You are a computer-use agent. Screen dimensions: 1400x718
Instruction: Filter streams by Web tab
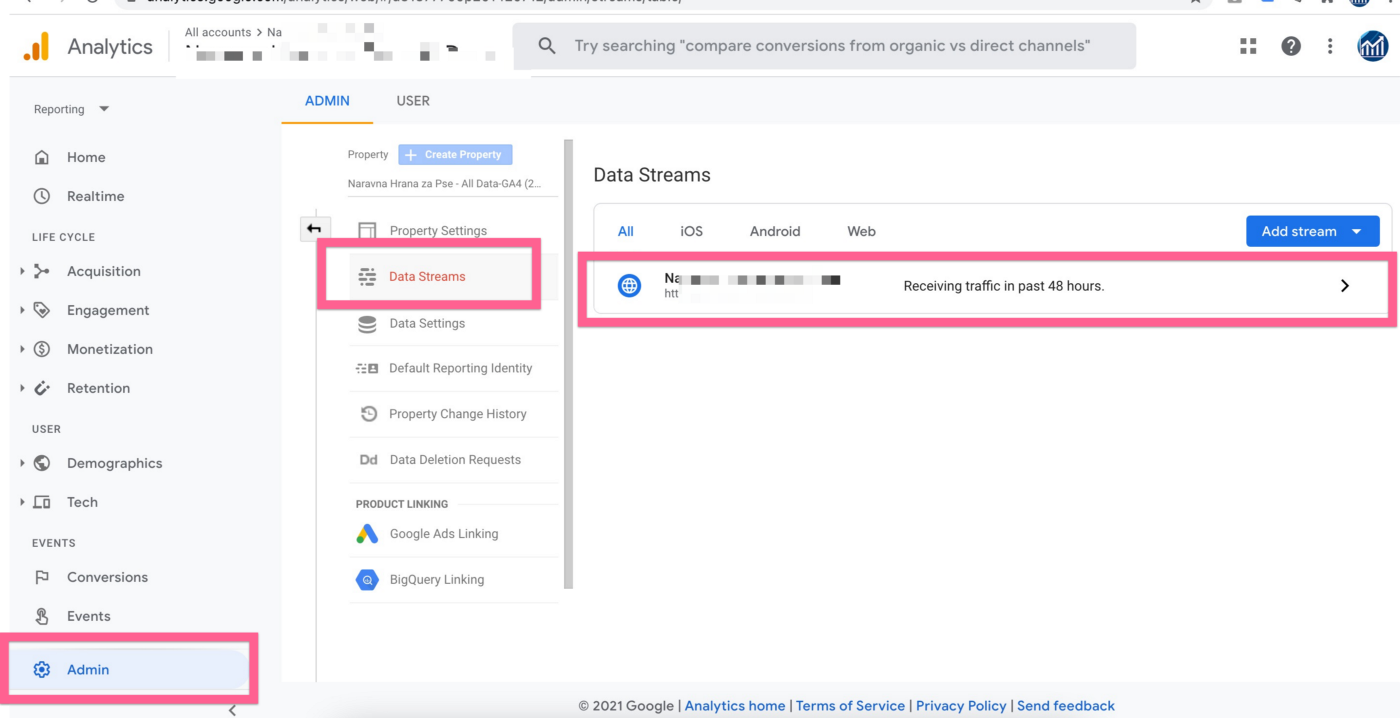[x=861, y=231]
